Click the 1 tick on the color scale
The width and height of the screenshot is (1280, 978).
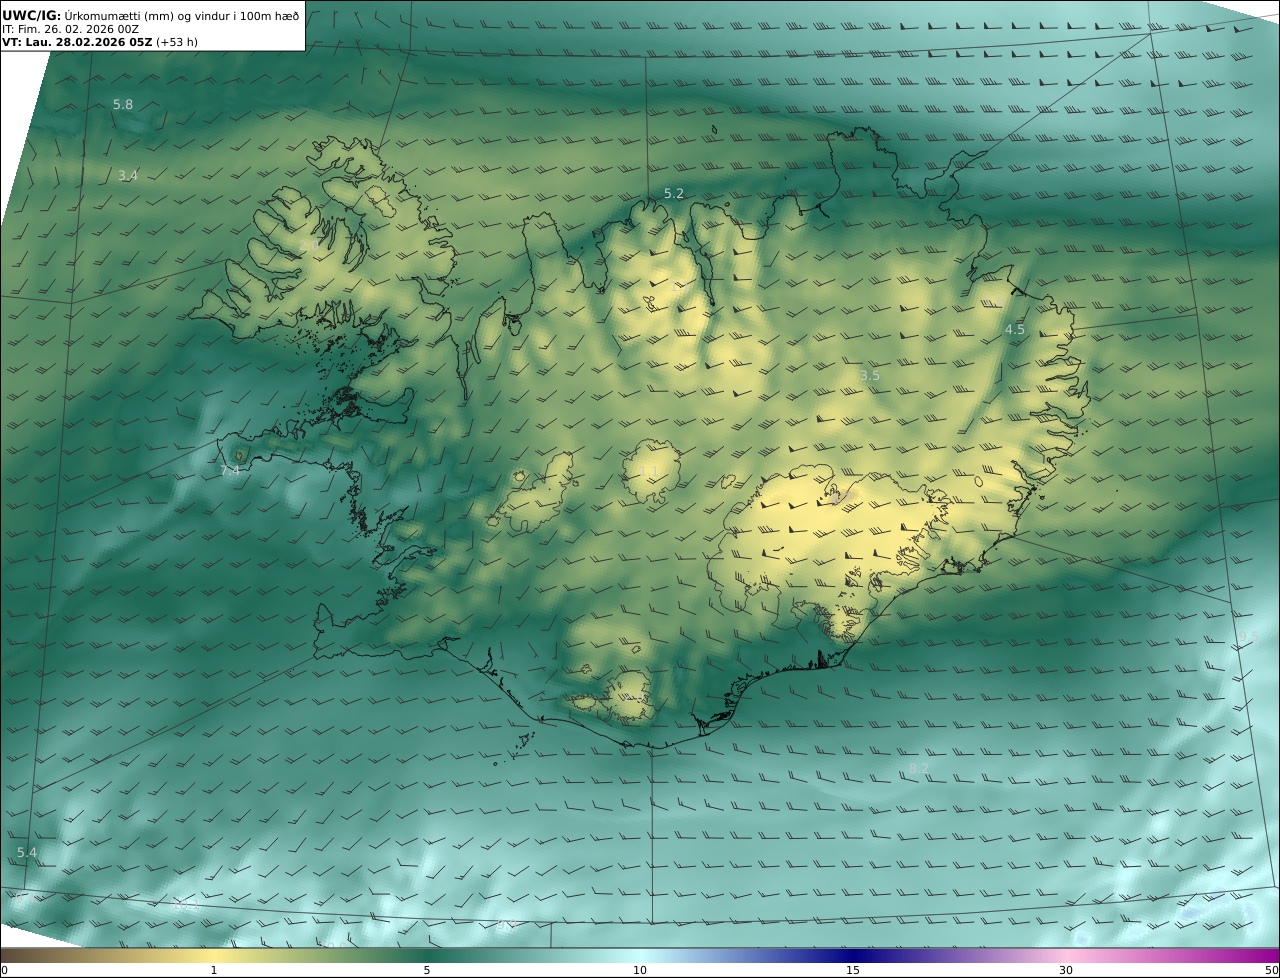pos(214,970)
